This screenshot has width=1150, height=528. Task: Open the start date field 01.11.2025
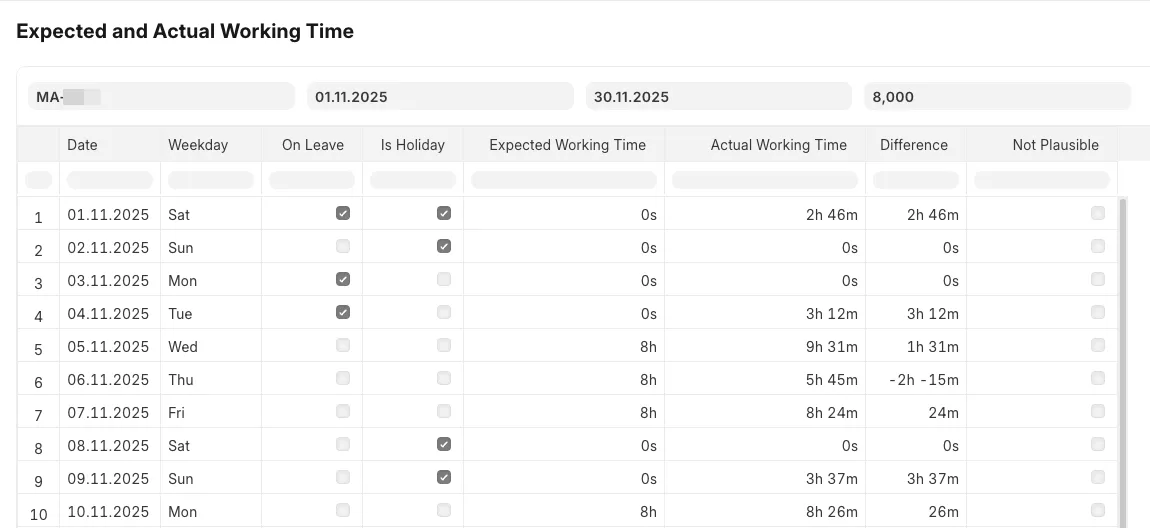point(440,97)
